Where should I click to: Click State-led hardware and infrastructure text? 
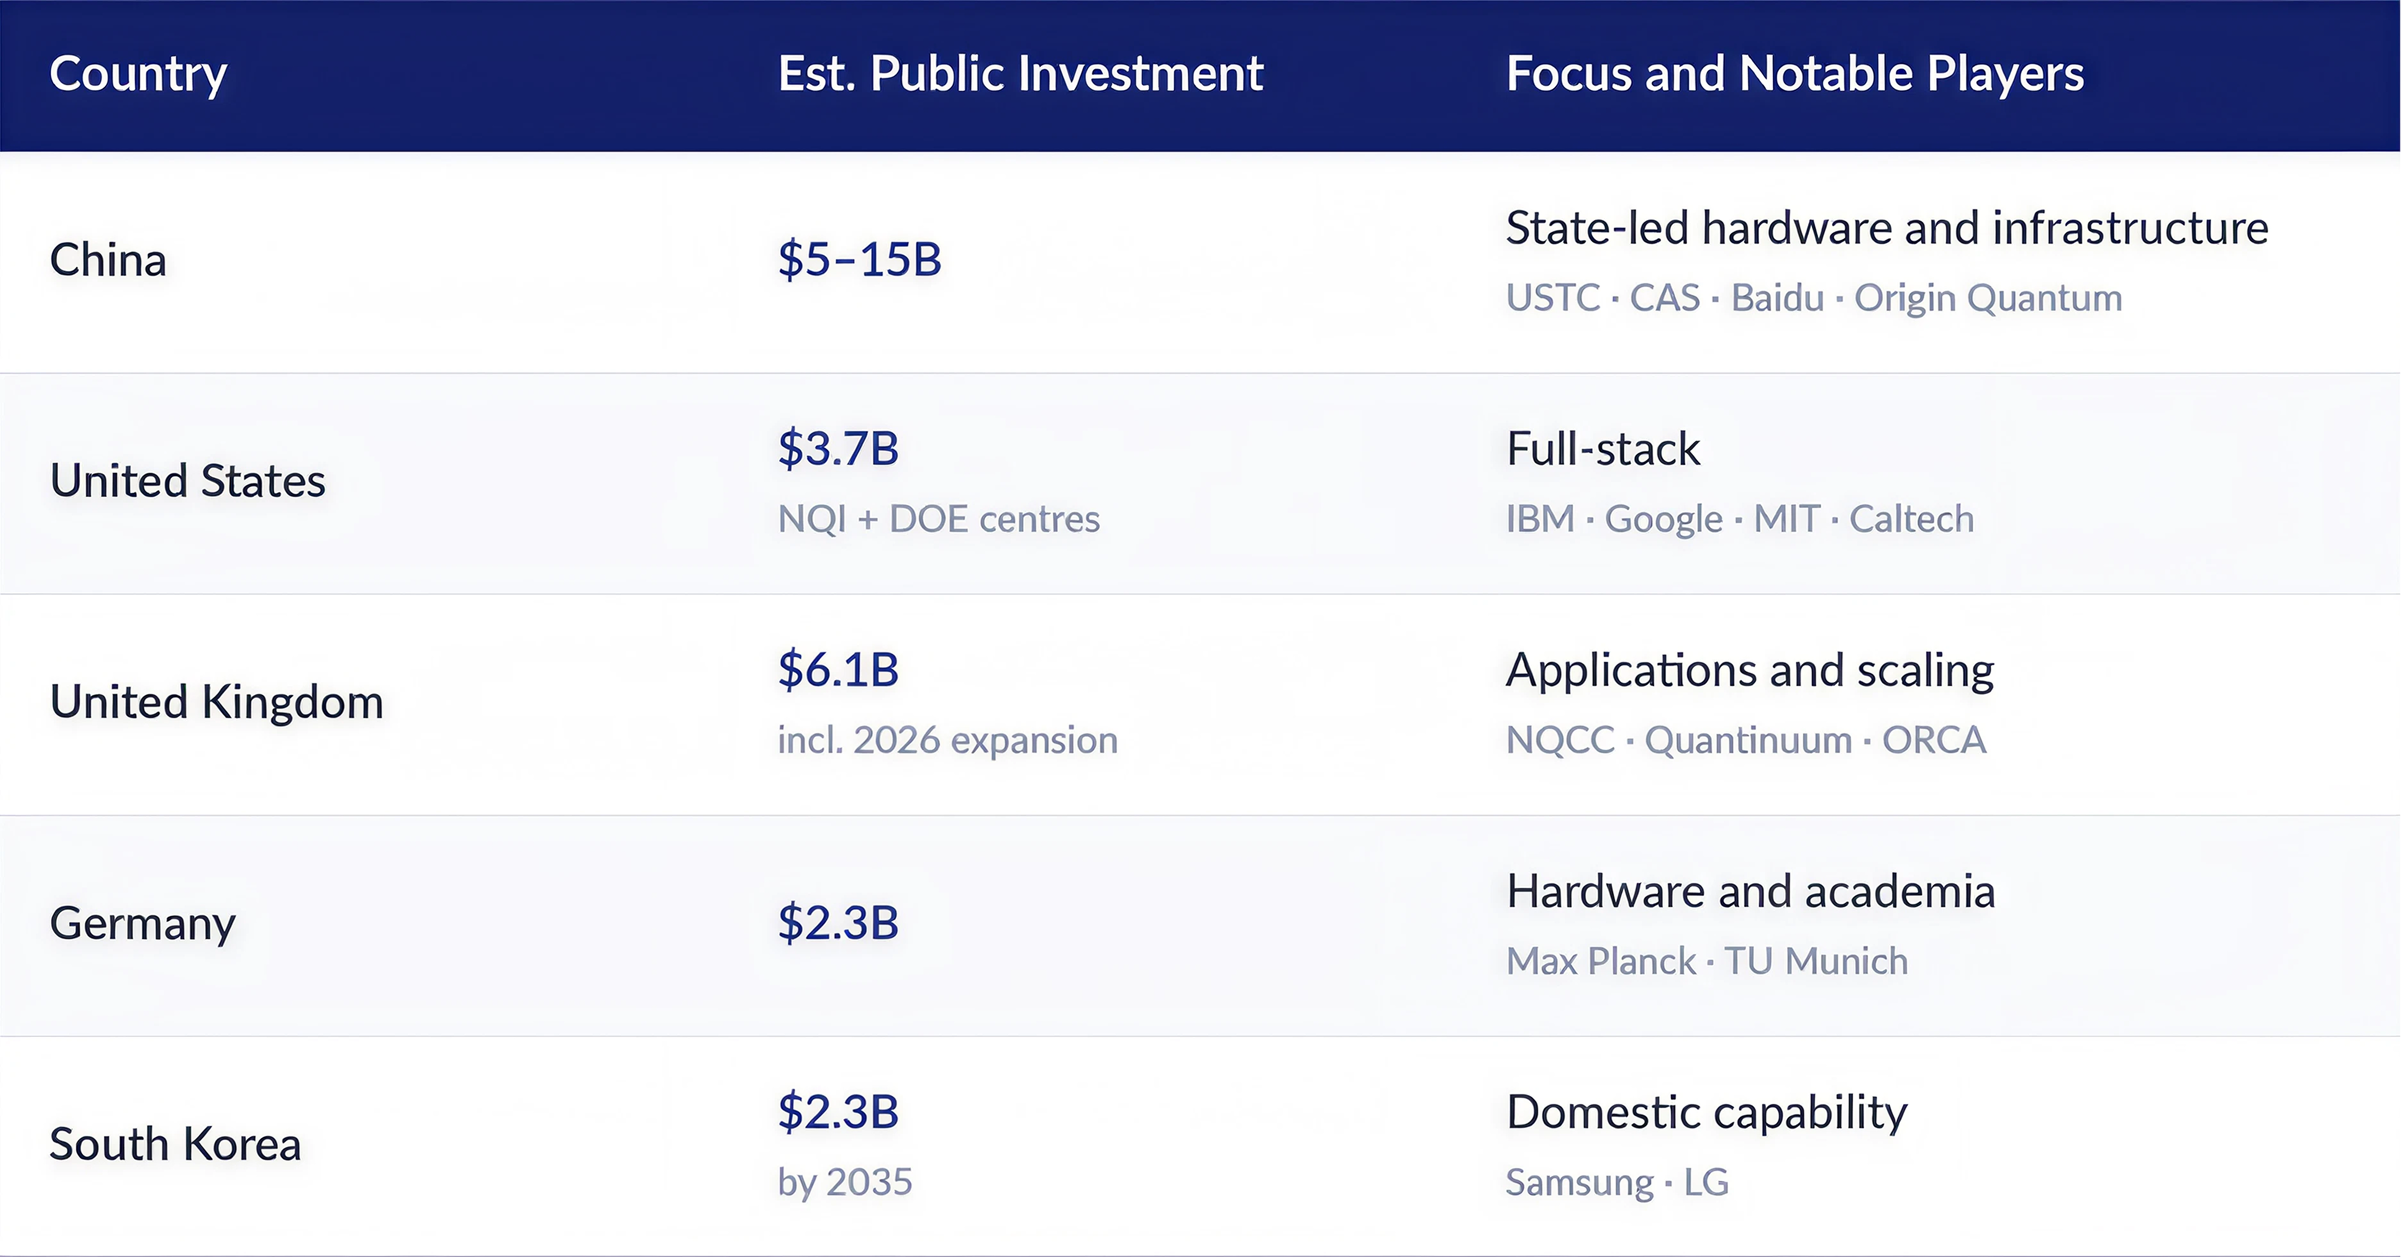click(x=1887, y=229)
